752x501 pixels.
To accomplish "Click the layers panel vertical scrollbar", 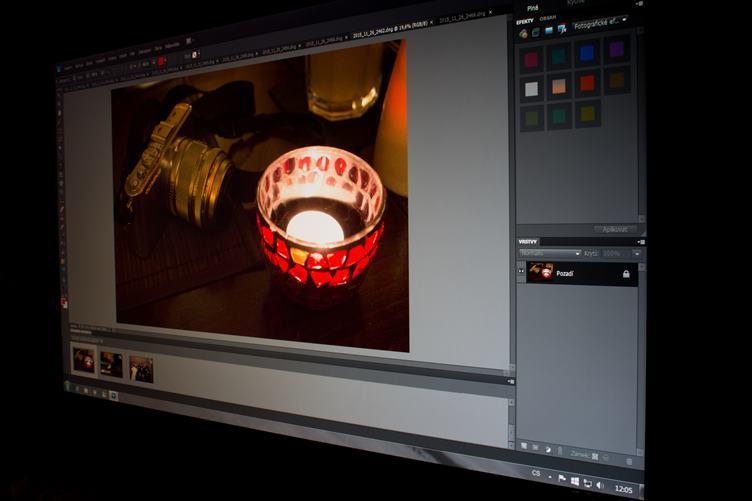I will (x=641, y=360).
